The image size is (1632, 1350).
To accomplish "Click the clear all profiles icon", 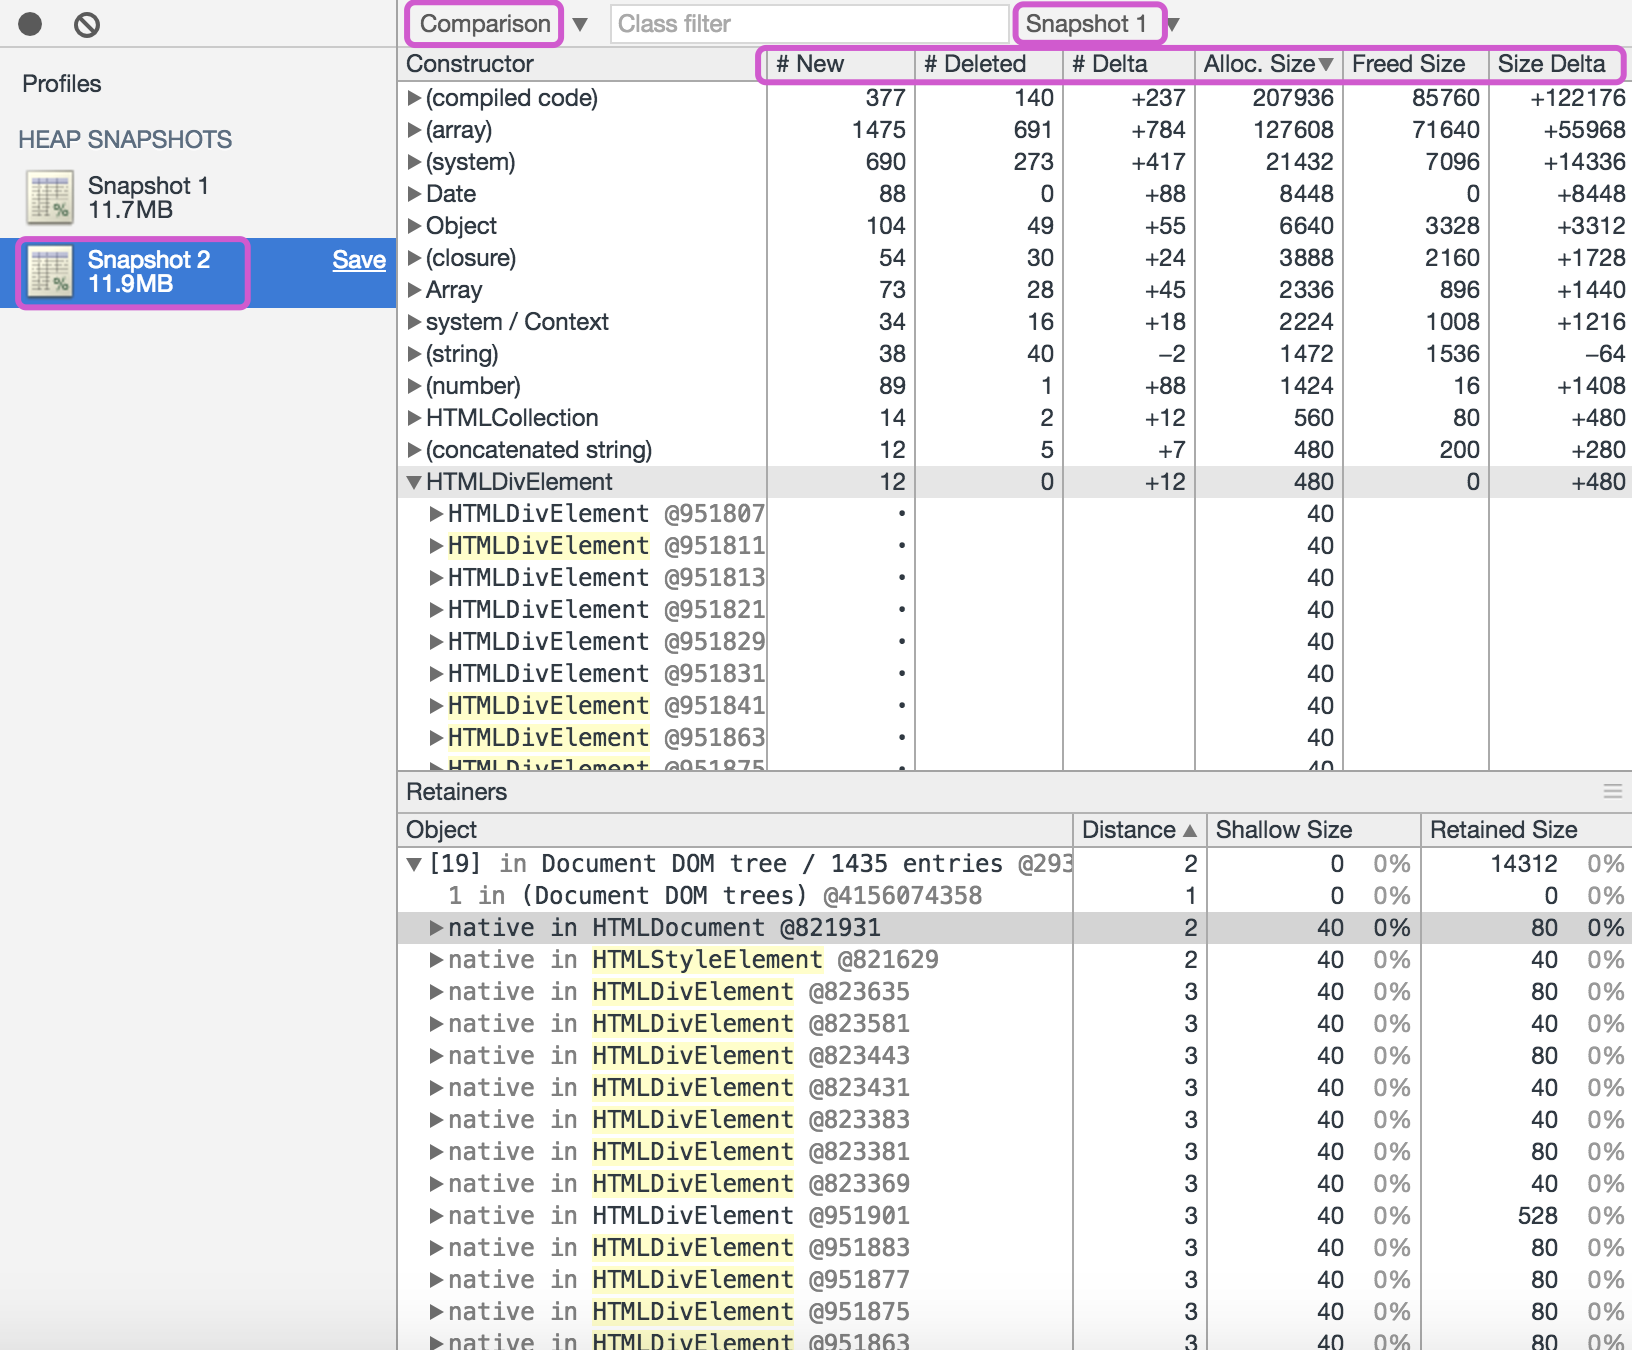I will [87, 24].
